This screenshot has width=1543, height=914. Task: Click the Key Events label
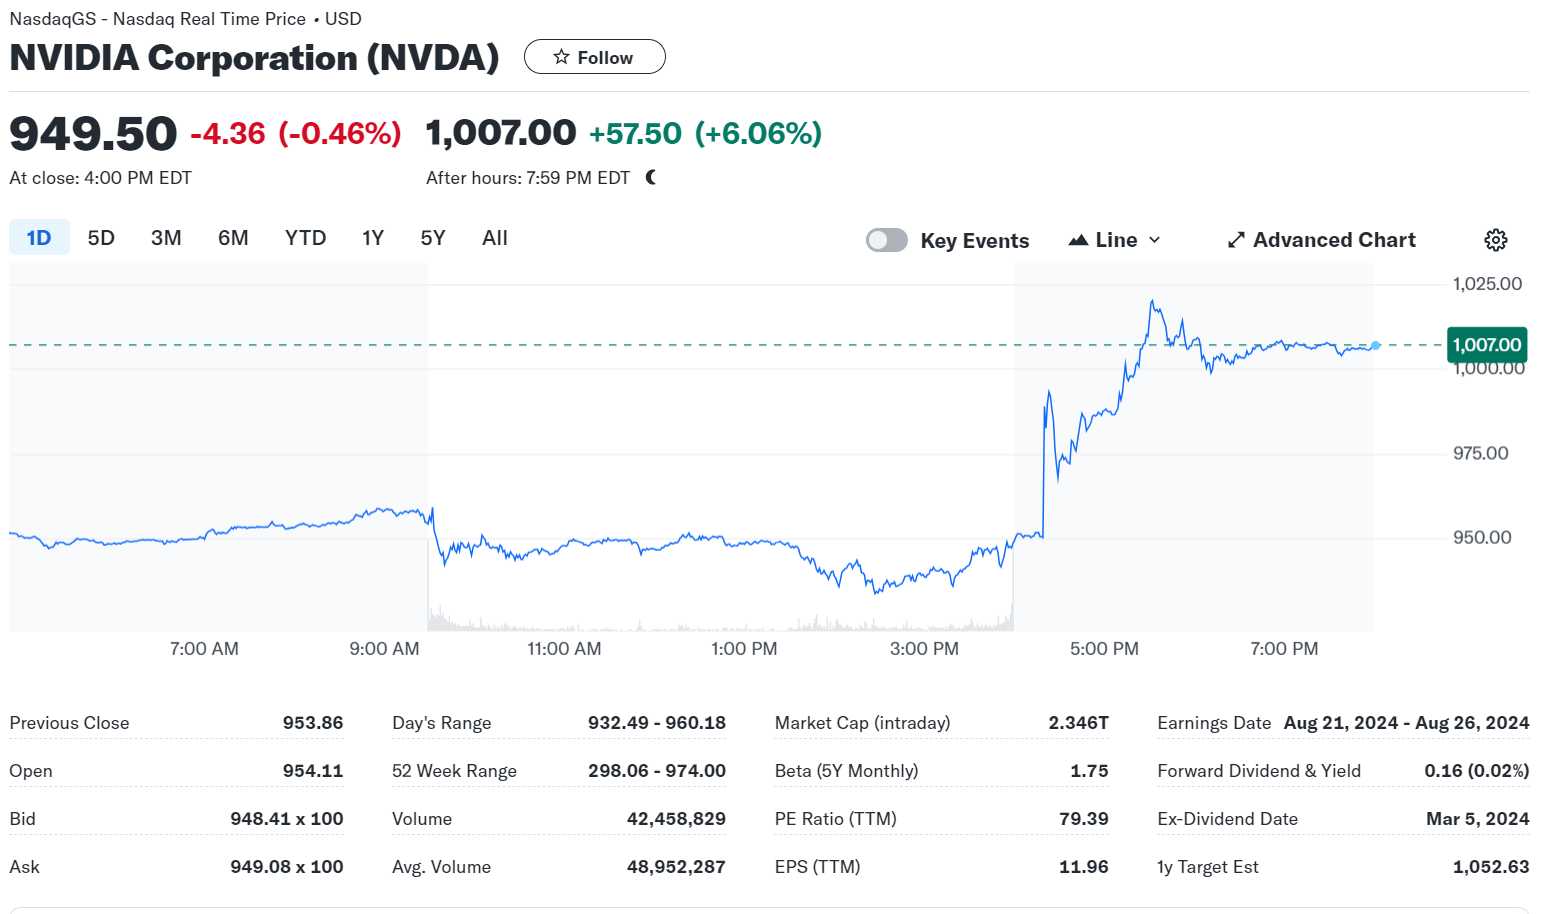(x=975, y=241)
